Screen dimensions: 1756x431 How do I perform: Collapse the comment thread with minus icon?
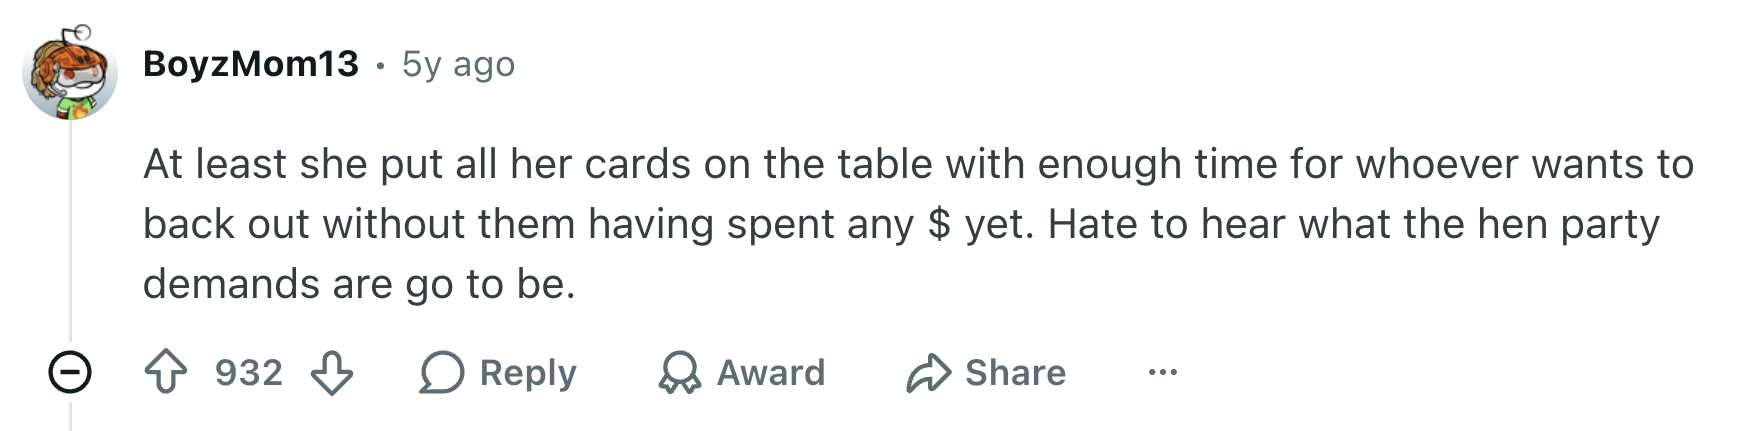(70, 373)
